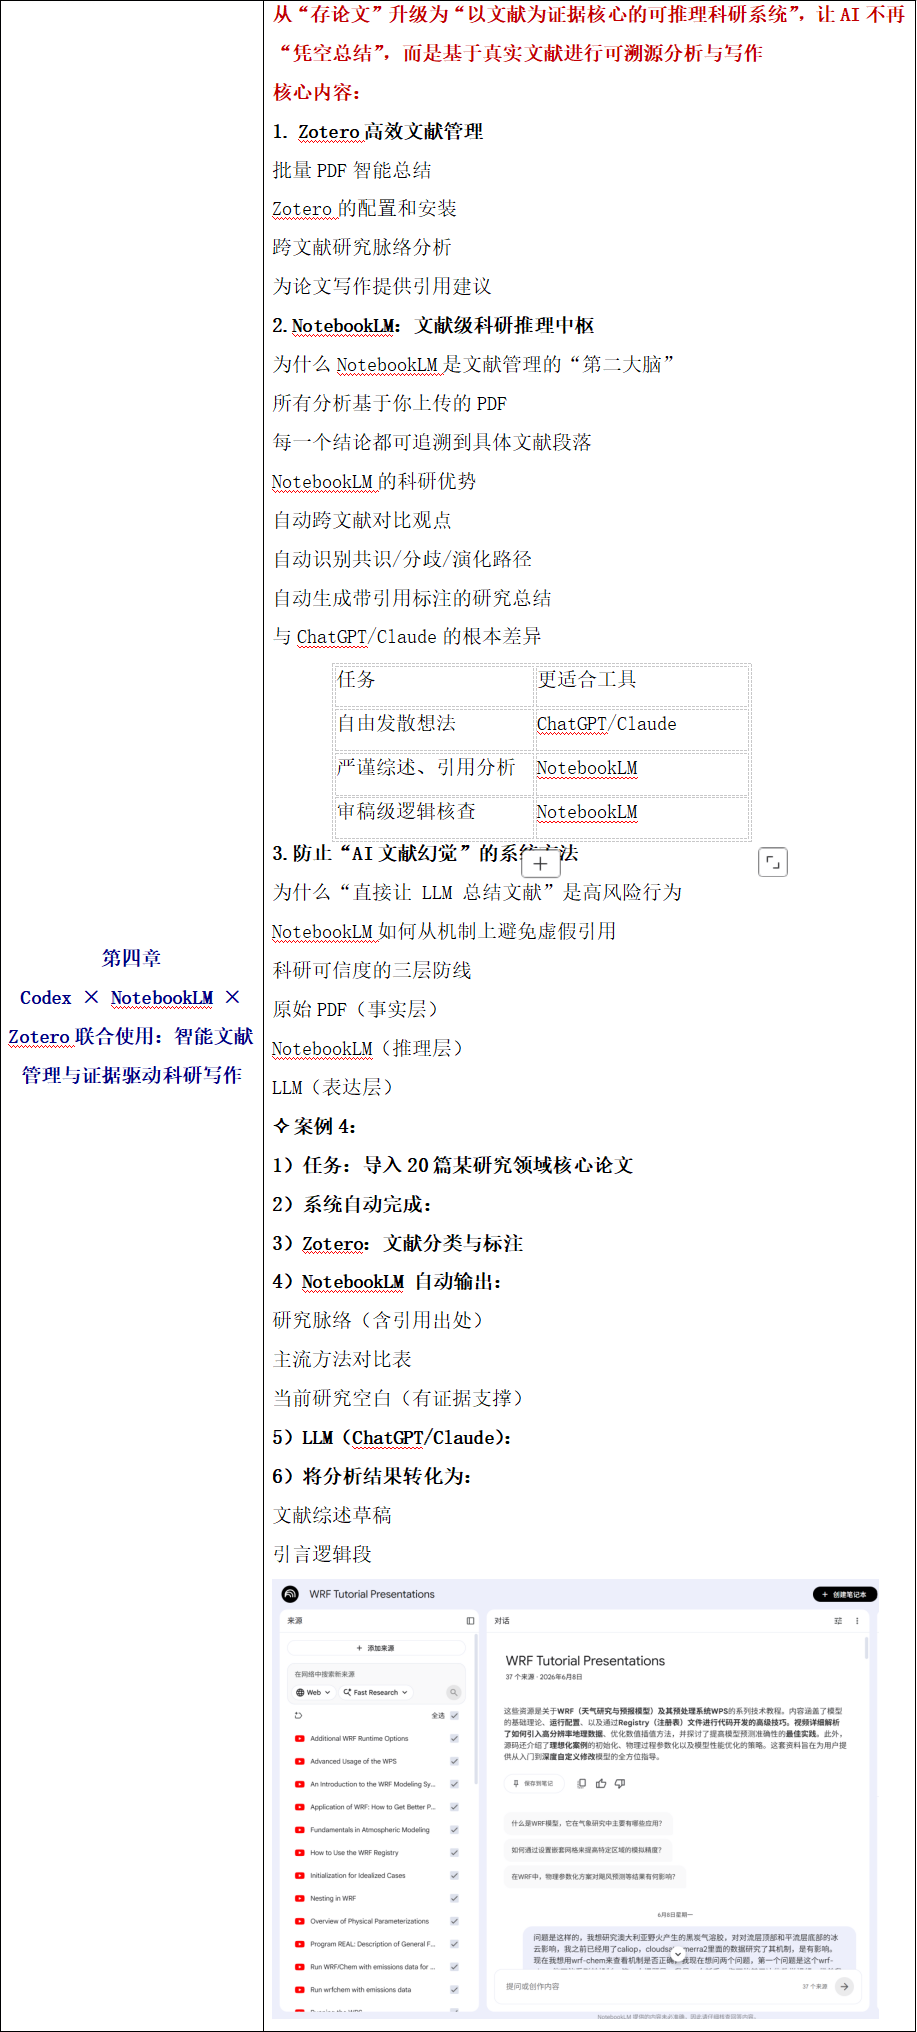Screen dimensions: 917x2032
Task: Click the 37 个来源 count beside send
Action: tap(815, 1986)
